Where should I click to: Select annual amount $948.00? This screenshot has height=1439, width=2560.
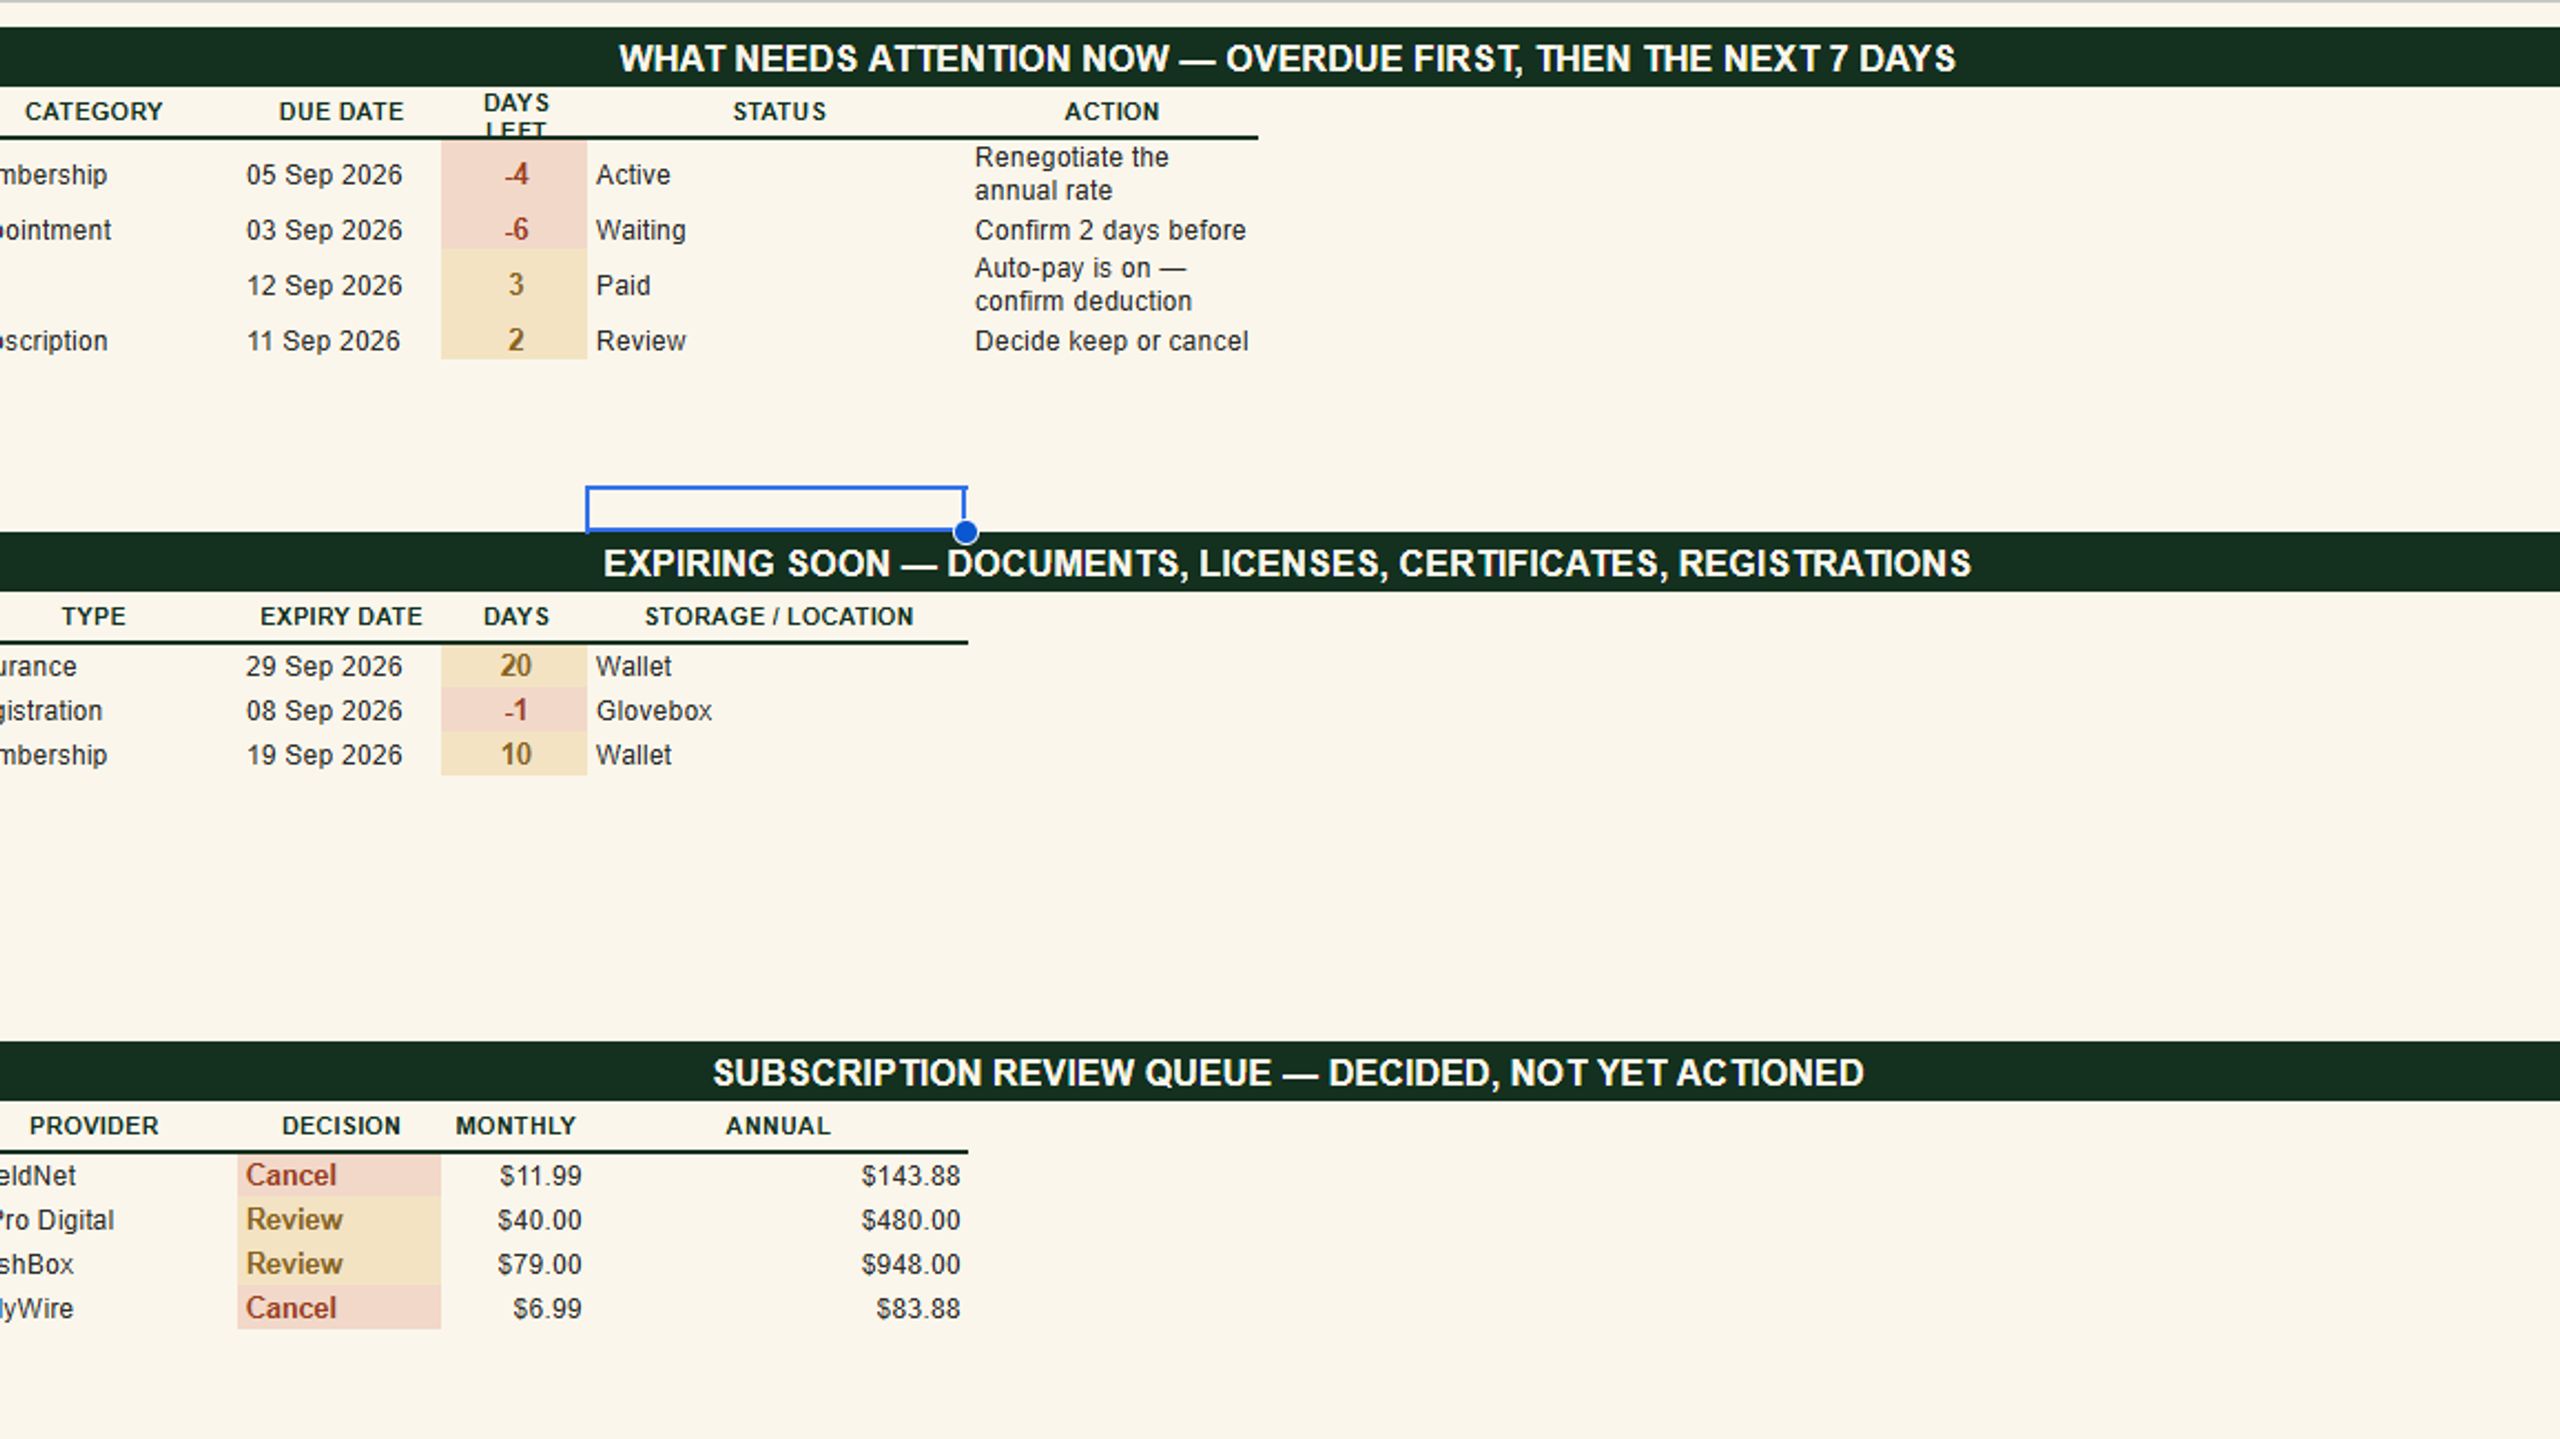click(x=910, y=1264)
